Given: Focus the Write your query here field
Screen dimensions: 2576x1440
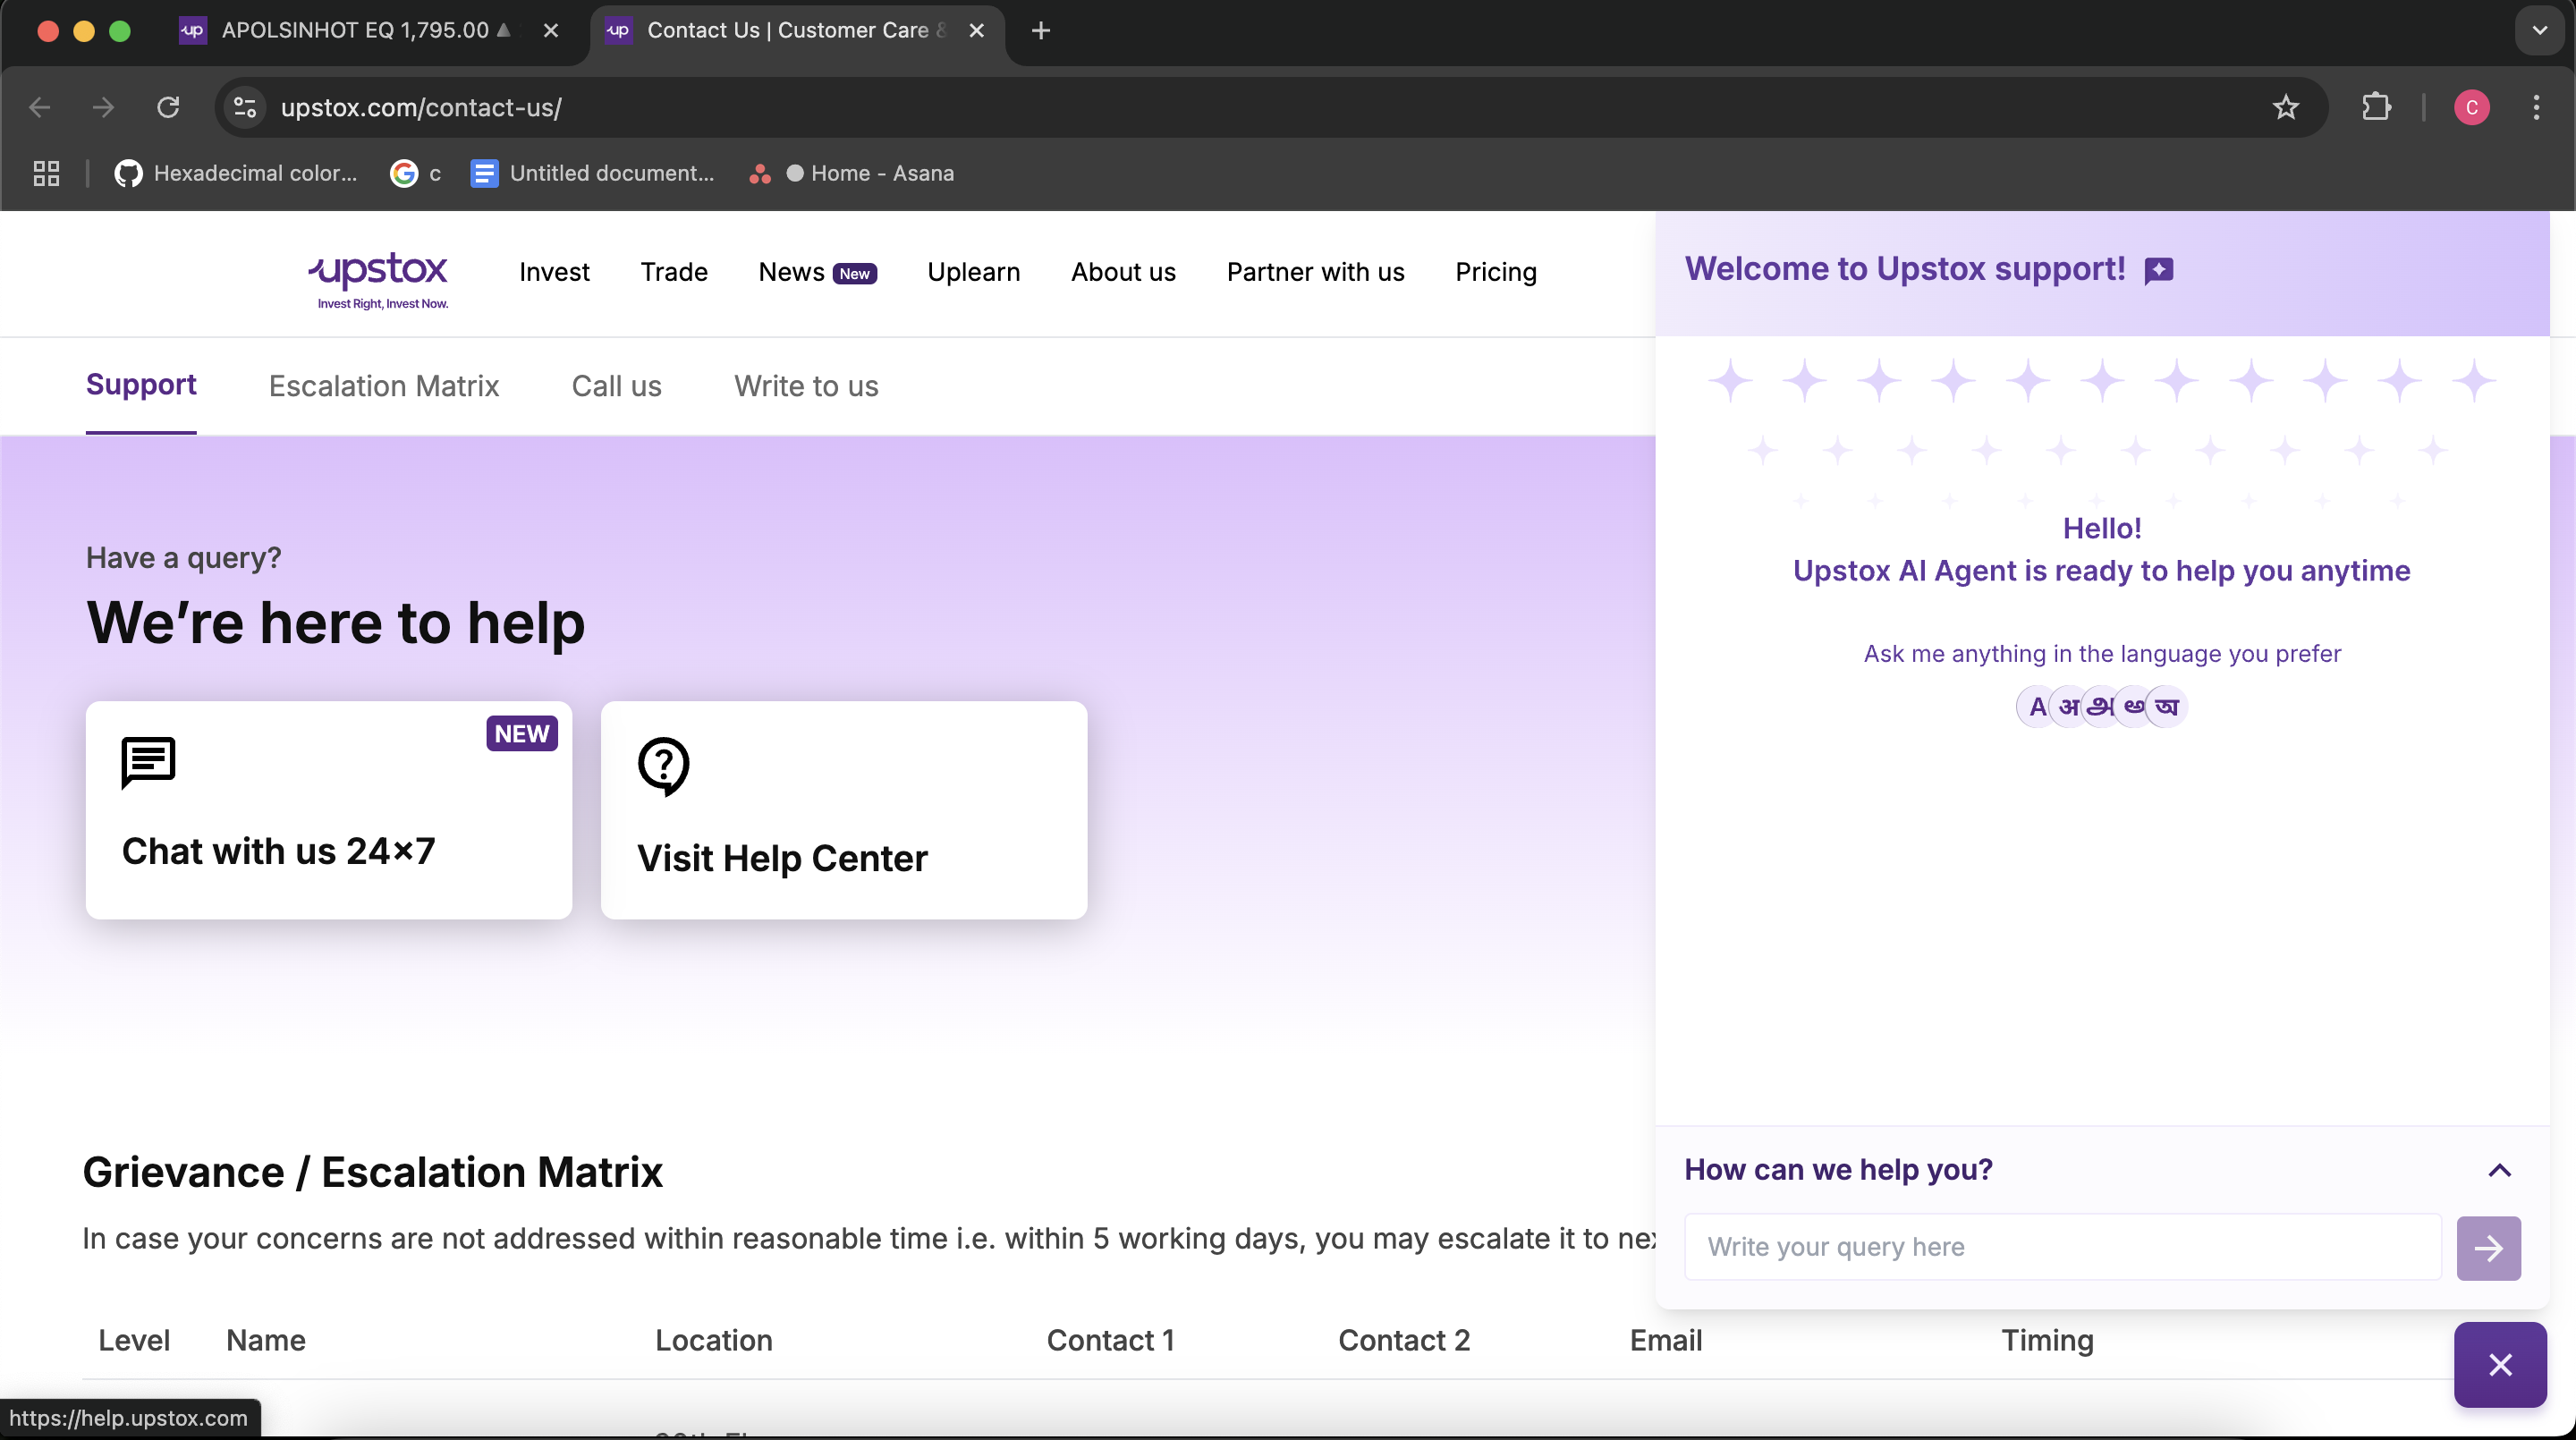Looking at the screenshot, I should coord(2062,1247).
